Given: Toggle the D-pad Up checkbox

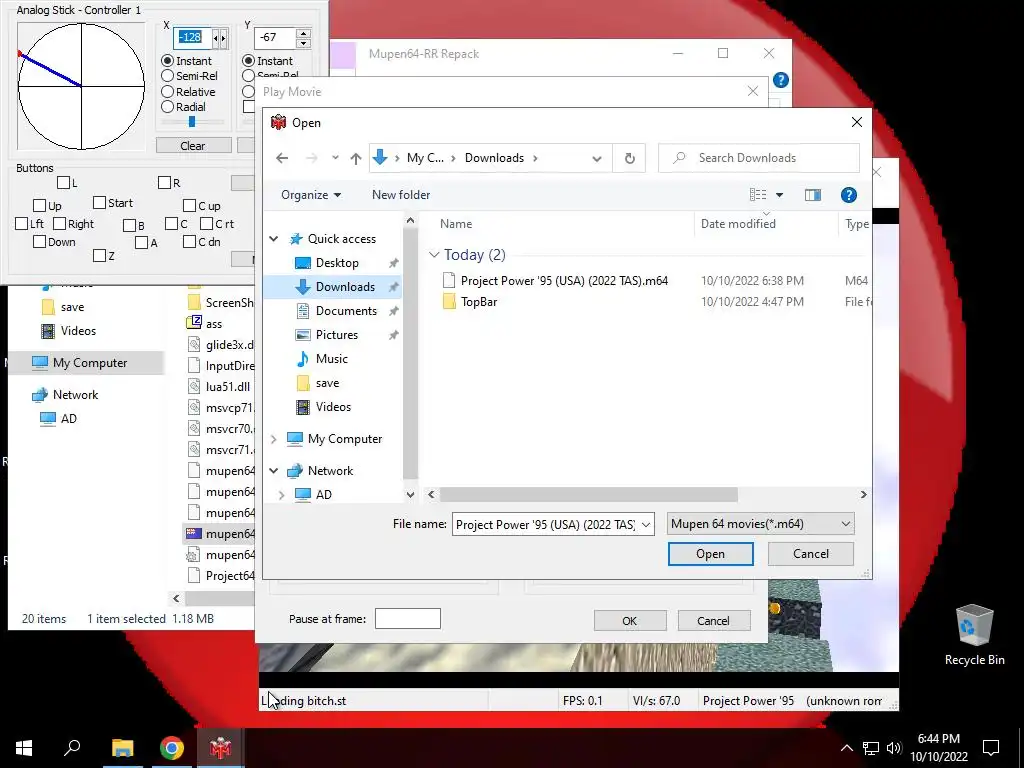Looking at the screenshot, I should (39, 206).
